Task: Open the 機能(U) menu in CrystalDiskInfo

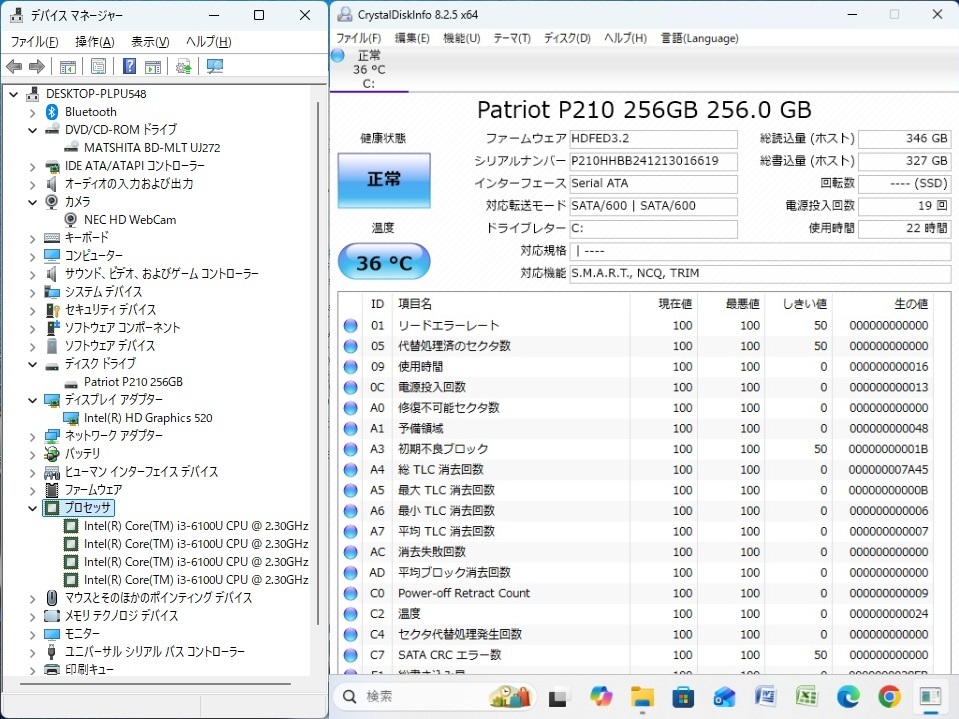Action: click(x=461, y=38)
